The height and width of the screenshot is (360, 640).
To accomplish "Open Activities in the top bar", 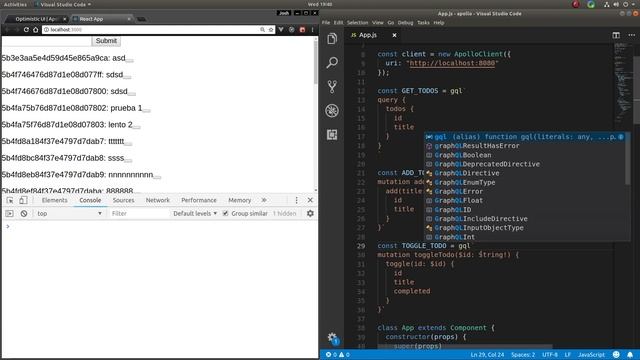I will click(15, 4).
